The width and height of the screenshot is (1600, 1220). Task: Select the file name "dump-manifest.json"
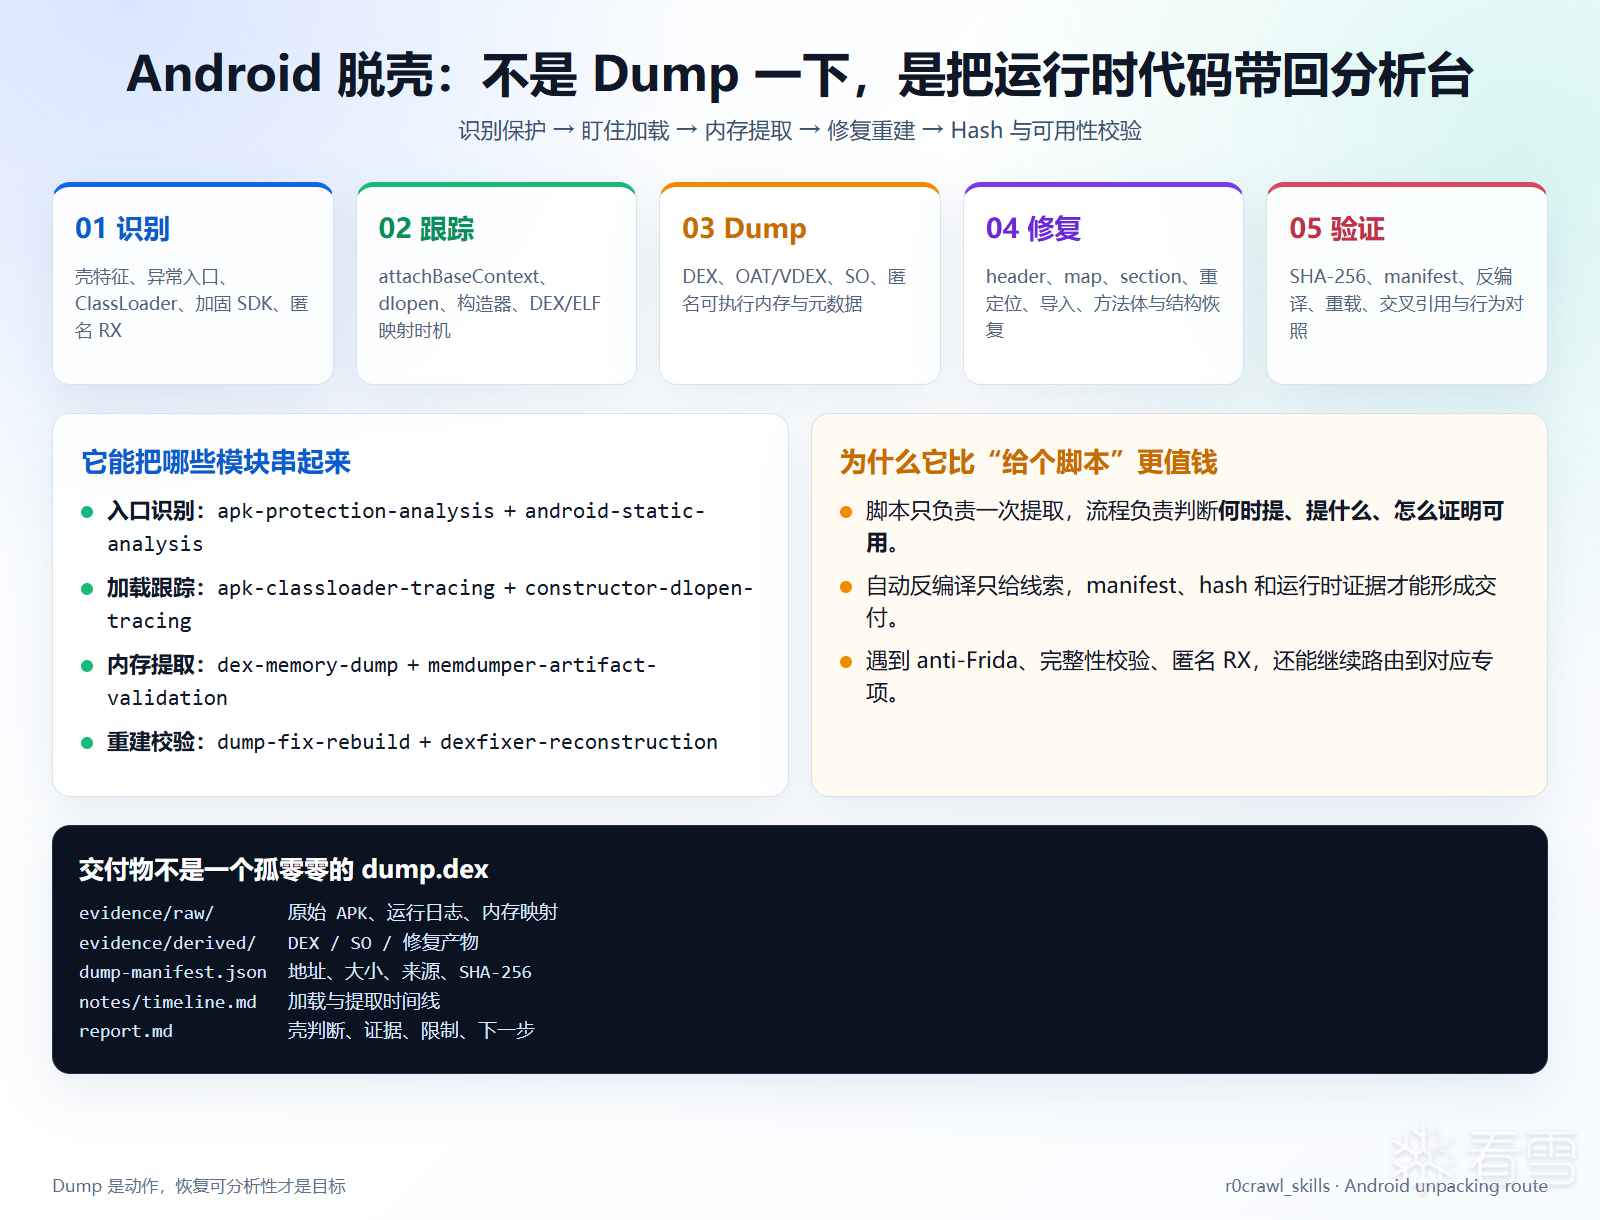[173, 972]
